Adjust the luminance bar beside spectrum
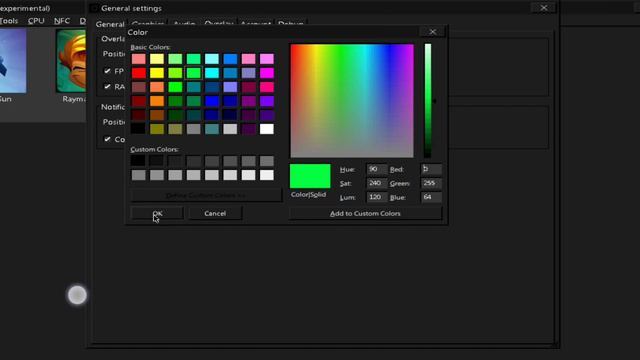 point(428,101)
